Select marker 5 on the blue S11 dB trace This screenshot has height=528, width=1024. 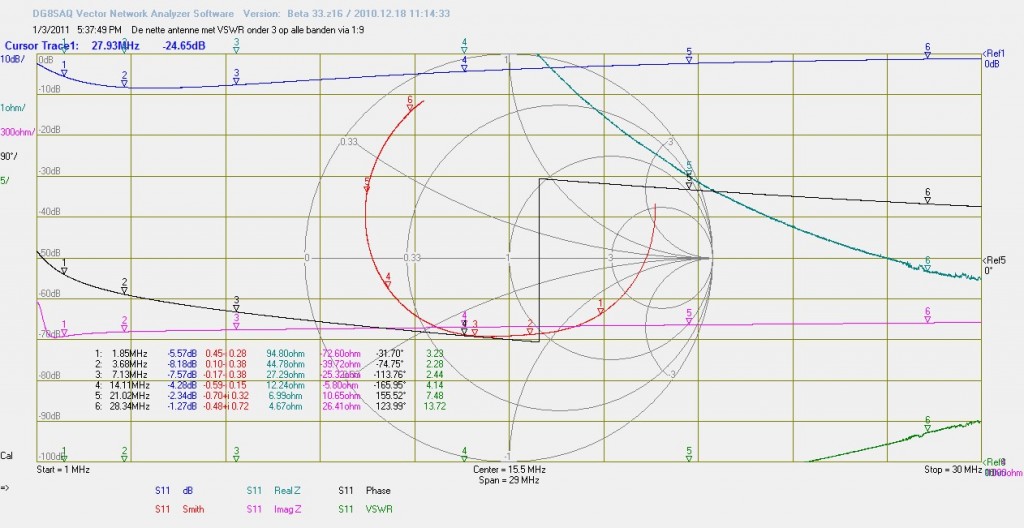689,56
